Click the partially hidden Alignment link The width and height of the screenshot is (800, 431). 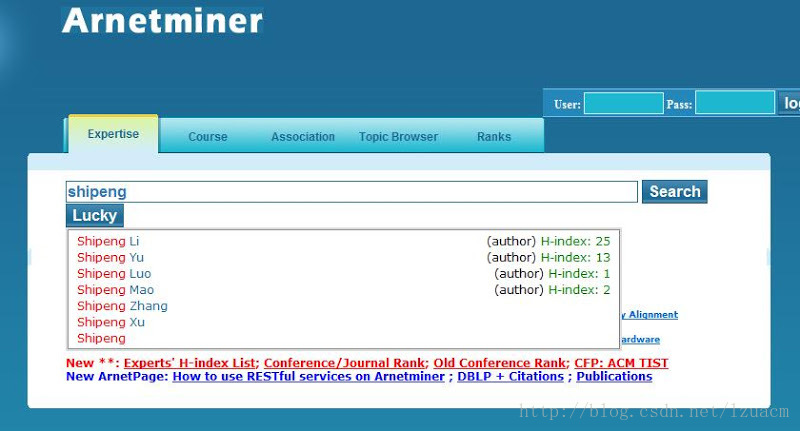coord(649,315)
